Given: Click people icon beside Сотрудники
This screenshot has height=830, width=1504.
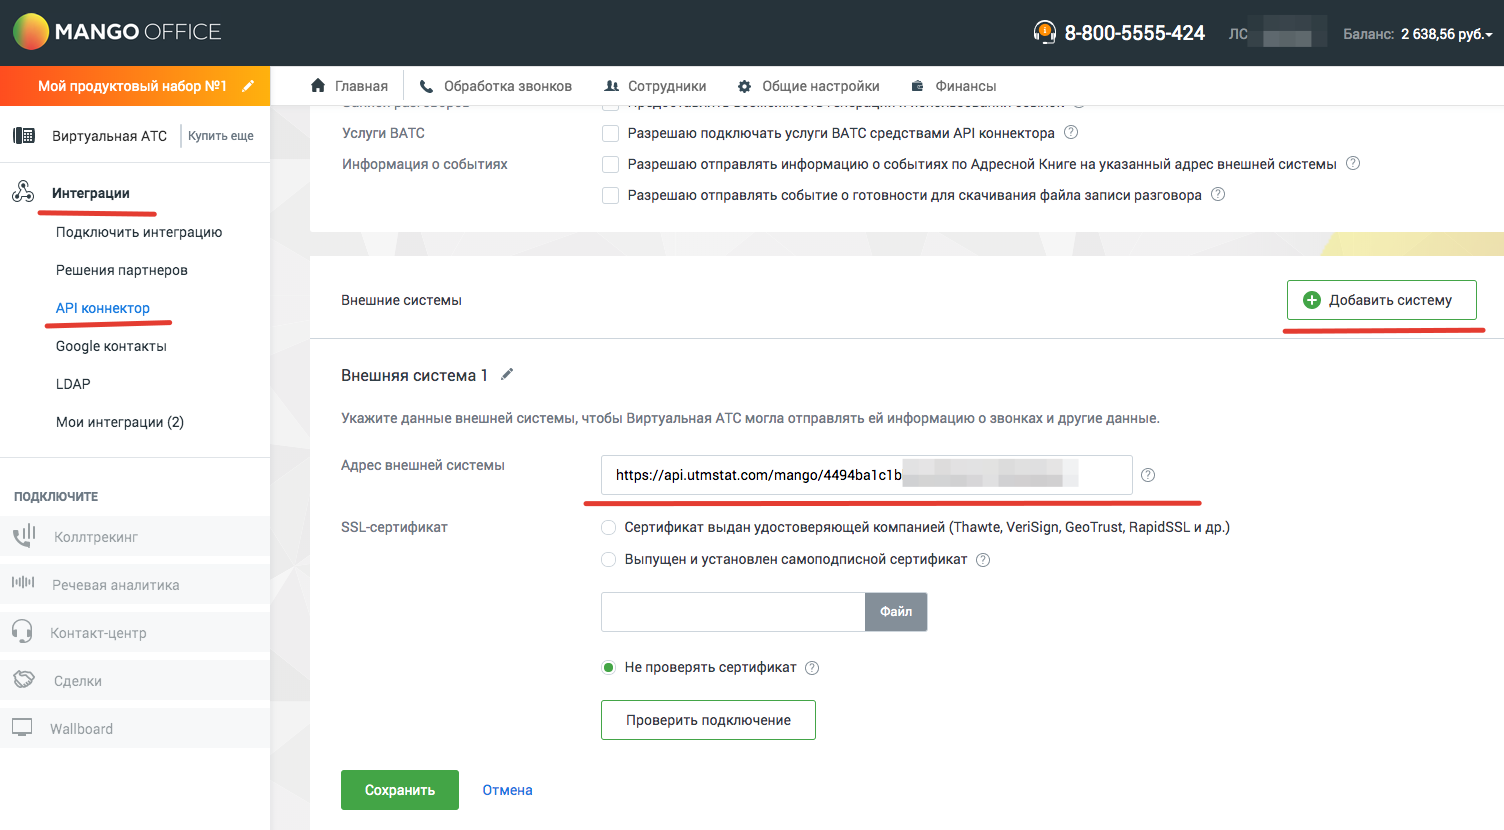Looking at the screenshot, I should [612, 86].
